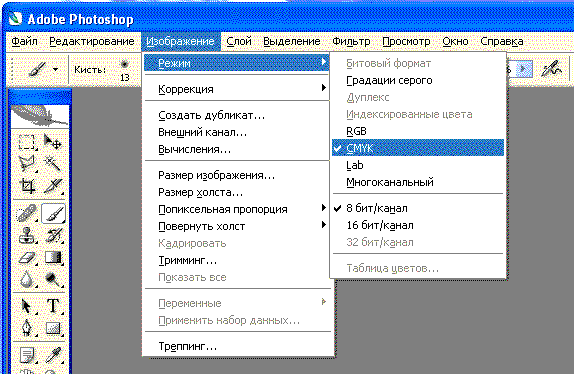Click the greyed Битовый формат mode
Viewport: 574px width, 374px height.
(x=418, y=63)
